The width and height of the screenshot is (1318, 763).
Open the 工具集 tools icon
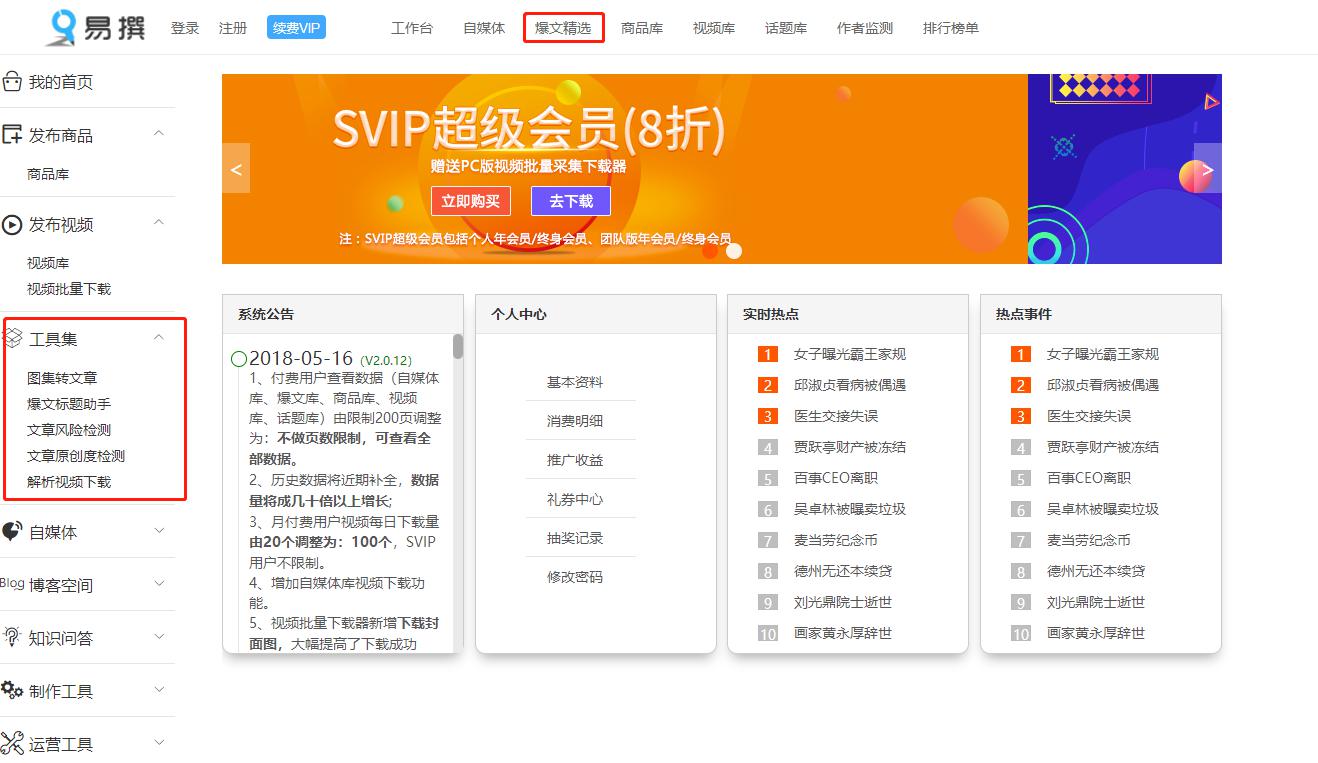tap(11, 338)
